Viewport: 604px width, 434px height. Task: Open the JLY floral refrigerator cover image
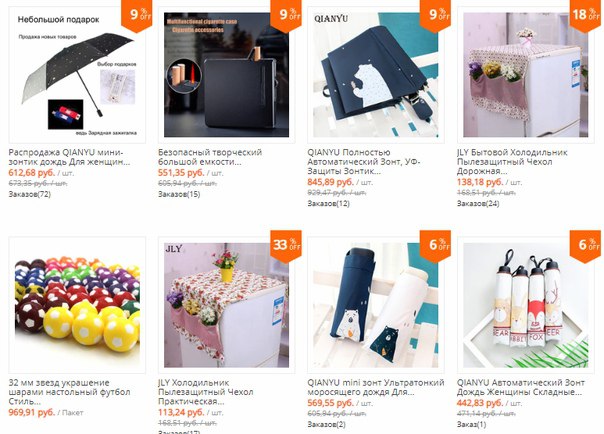226,305
